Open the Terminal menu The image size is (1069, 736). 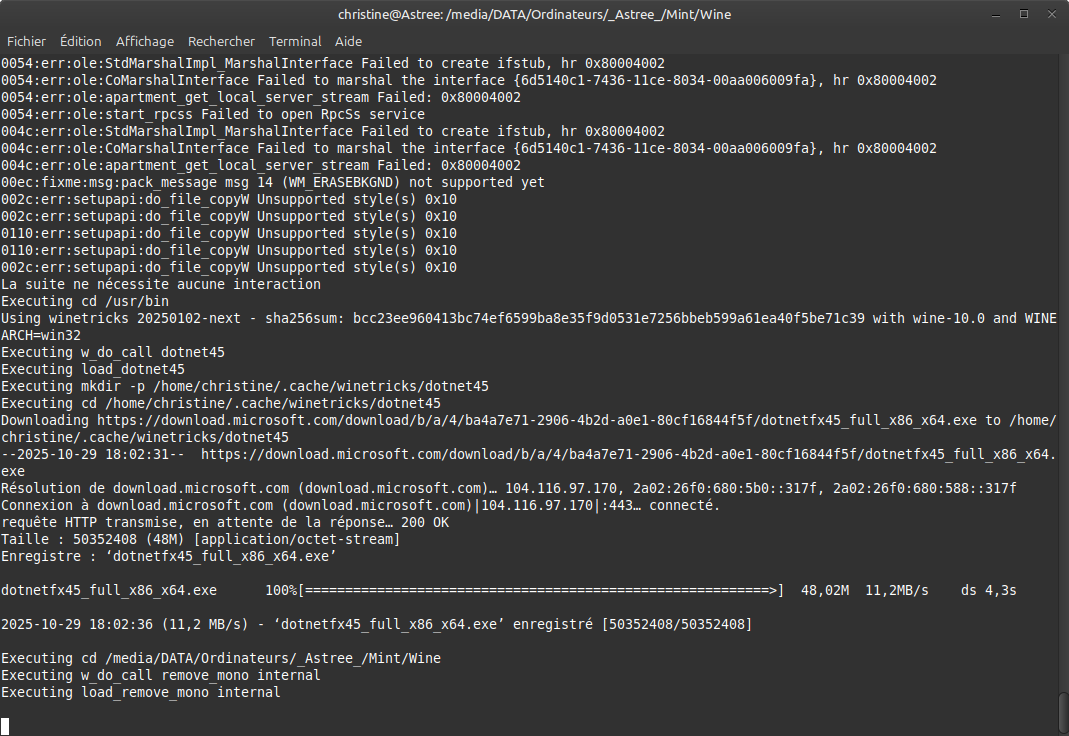(x=295, y=41)
